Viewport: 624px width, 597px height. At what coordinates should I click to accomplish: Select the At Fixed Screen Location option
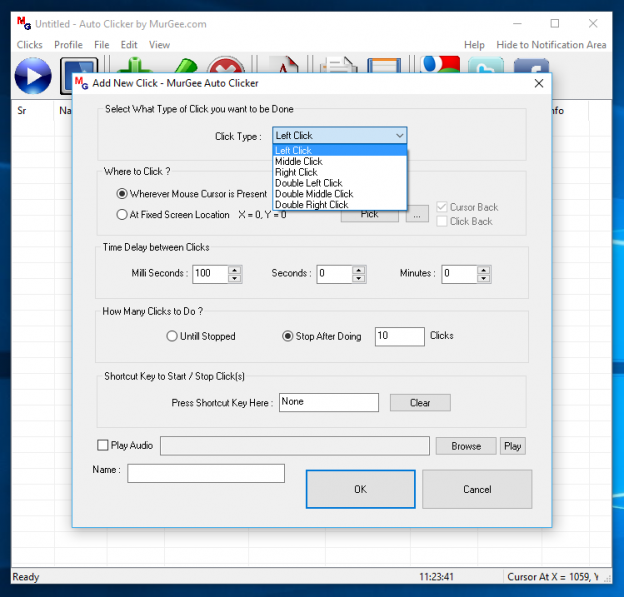[122, 214]
